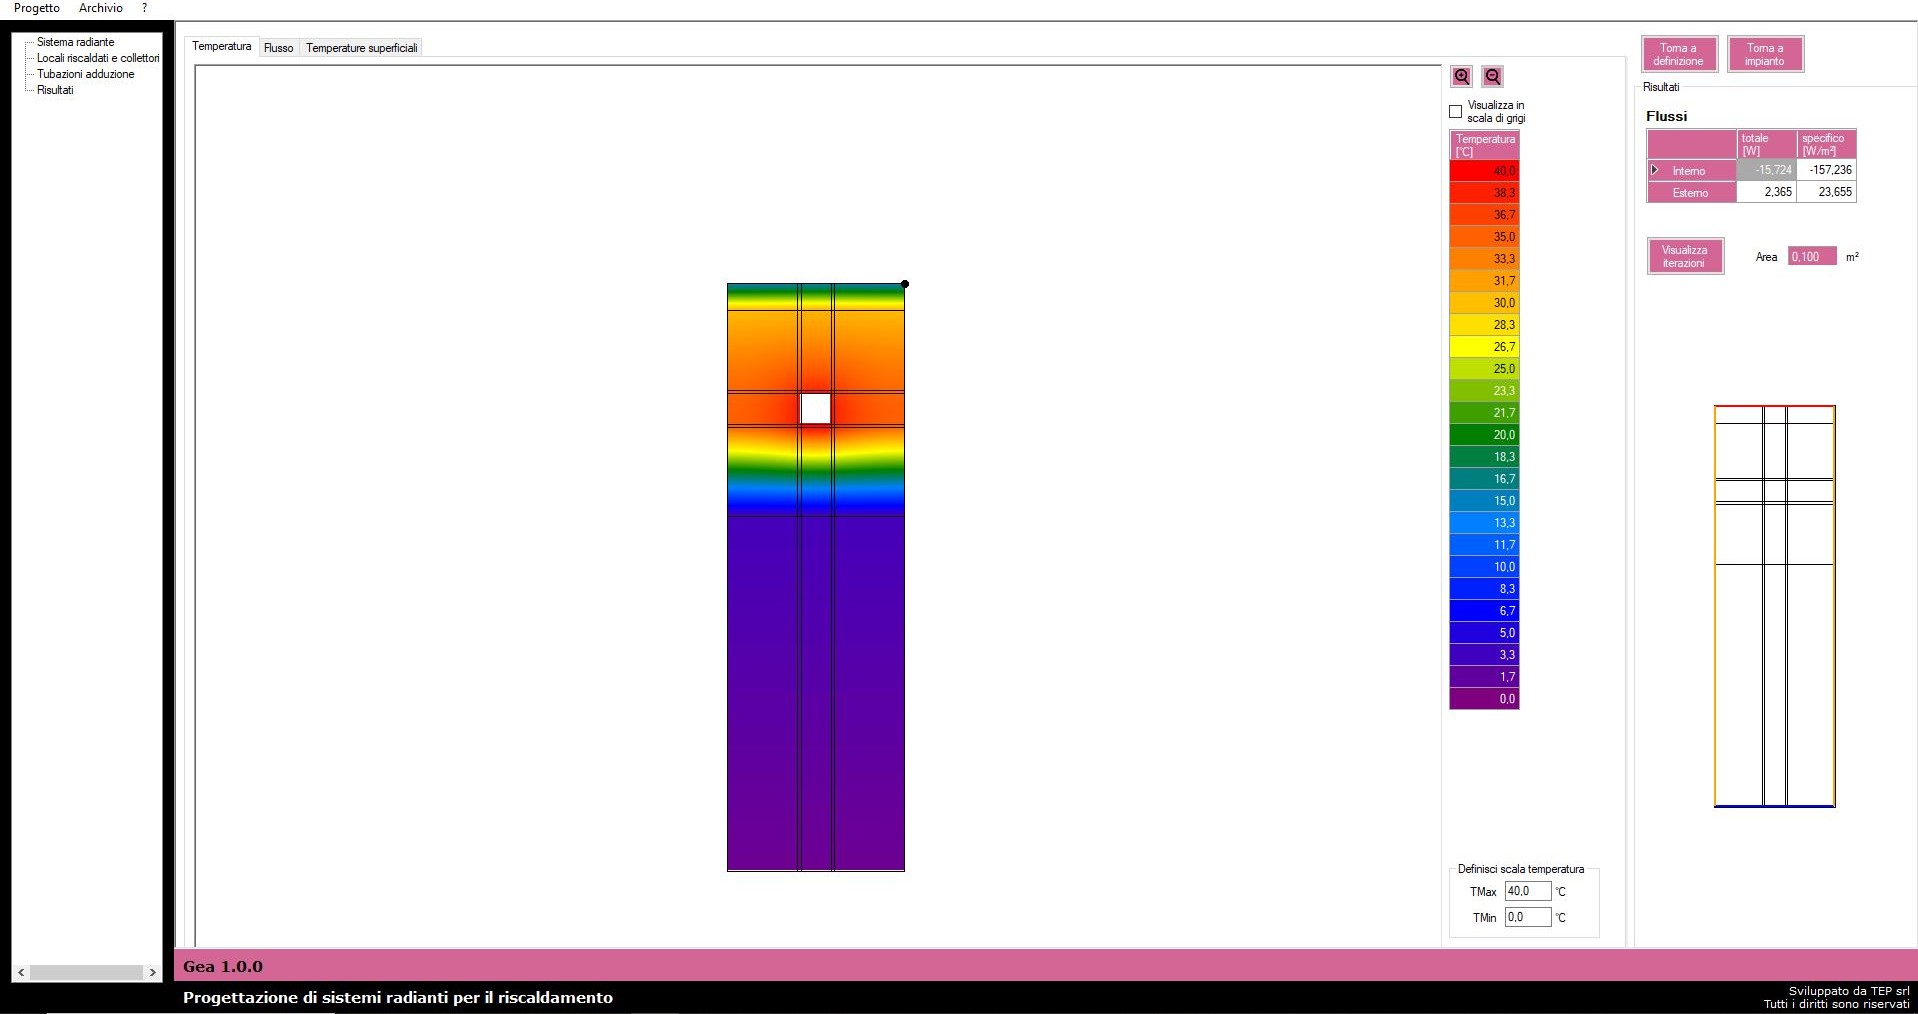Enable 'Visualizza in scala di grigi' checkbox
1918x1014 pixels.
coord(1456,112)
